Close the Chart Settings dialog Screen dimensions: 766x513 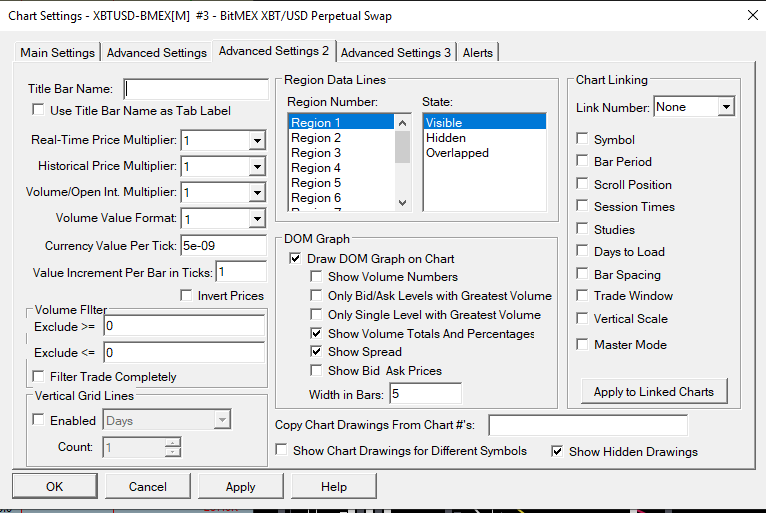pos(753,15)
